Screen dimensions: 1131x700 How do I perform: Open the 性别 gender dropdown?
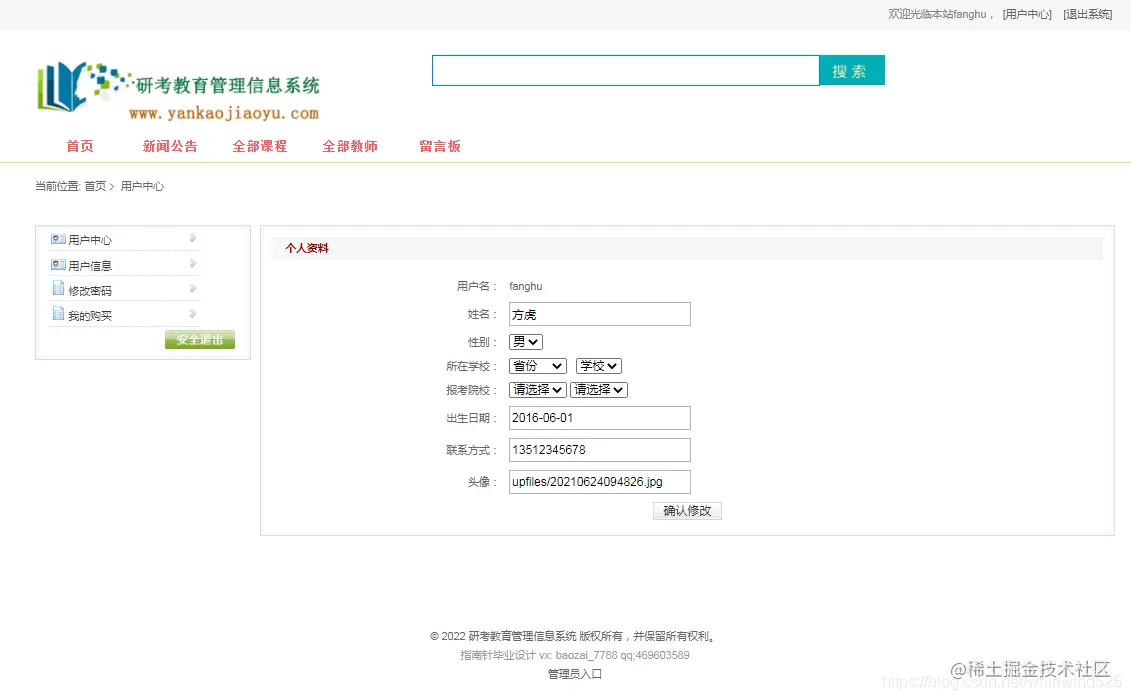pyautogui.click(x=525, y=342)
